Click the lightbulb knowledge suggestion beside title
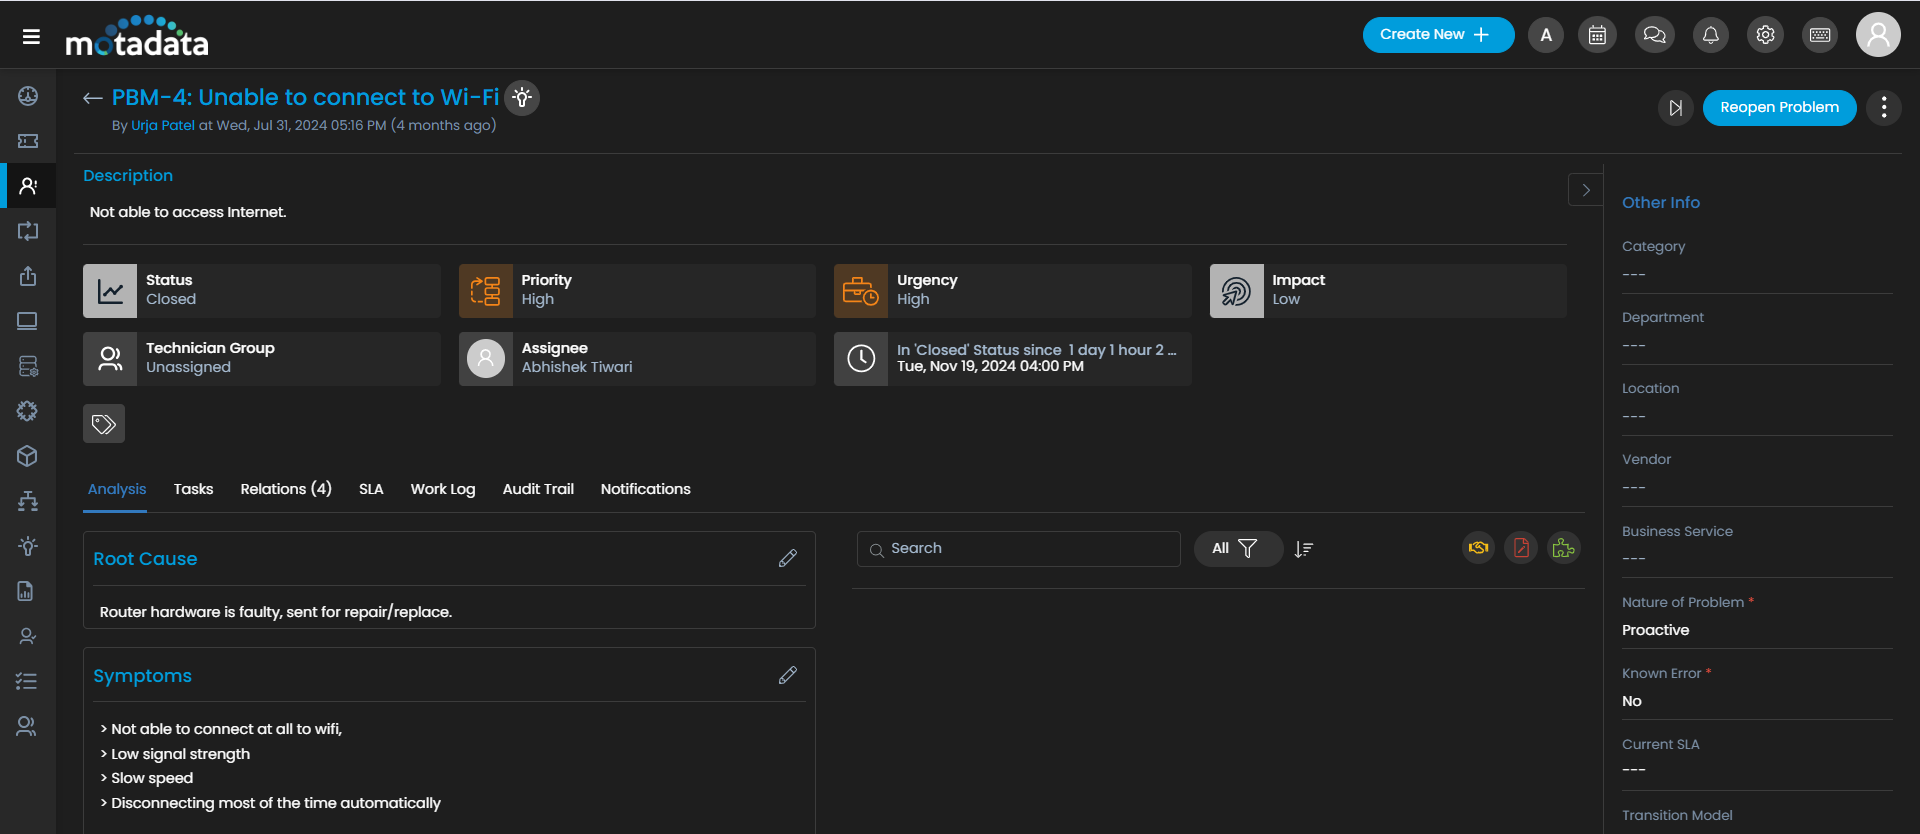 [522, 98]
